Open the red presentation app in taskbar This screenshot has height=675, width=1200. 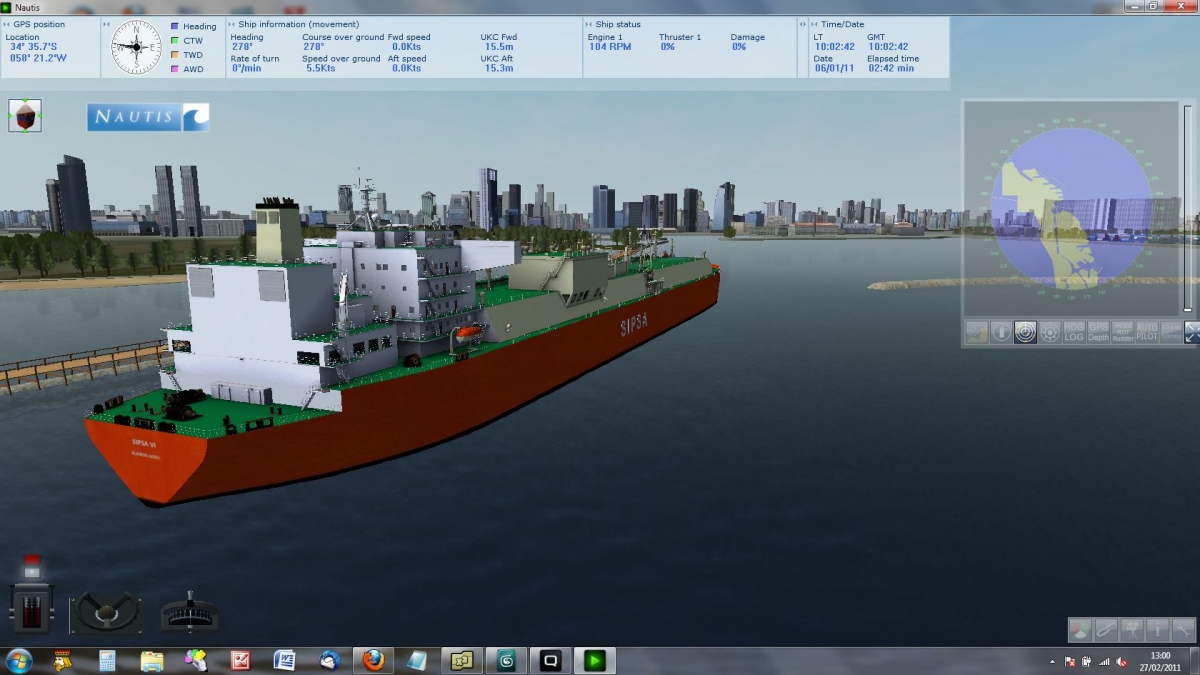pyautogui.click(x=240, y=661)
